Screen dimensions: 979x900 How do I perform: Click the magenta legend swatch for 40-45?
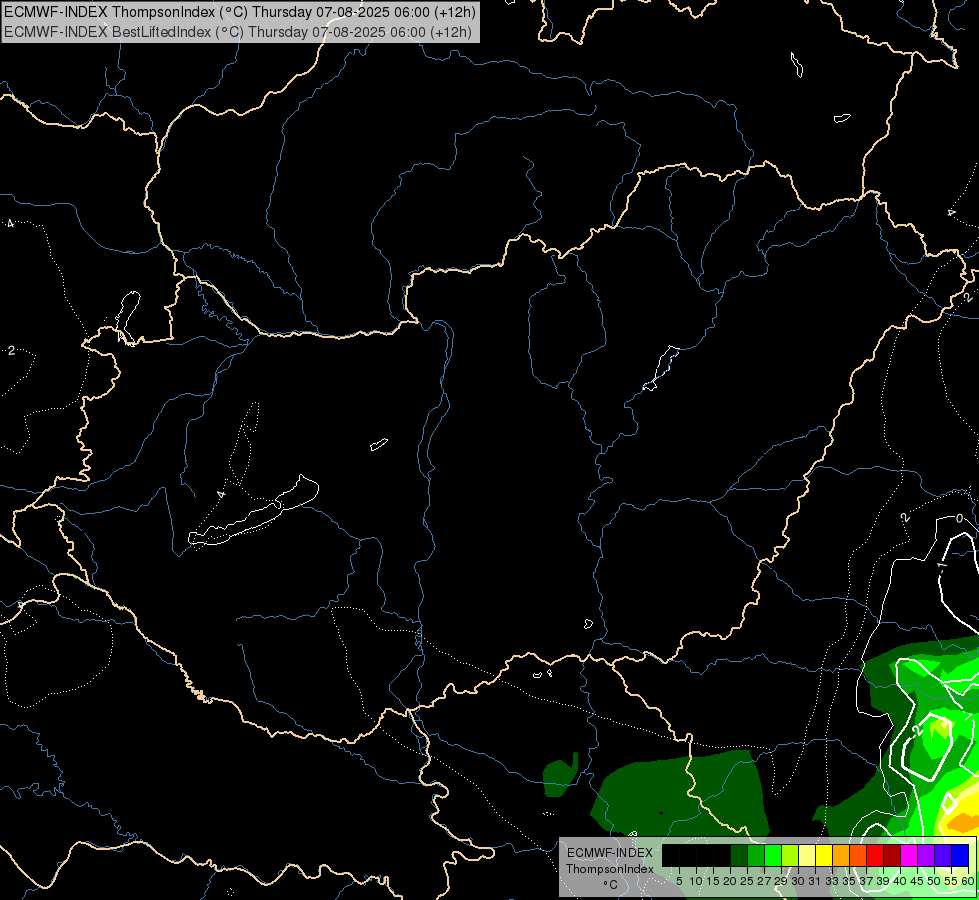[x=908, y=855]
